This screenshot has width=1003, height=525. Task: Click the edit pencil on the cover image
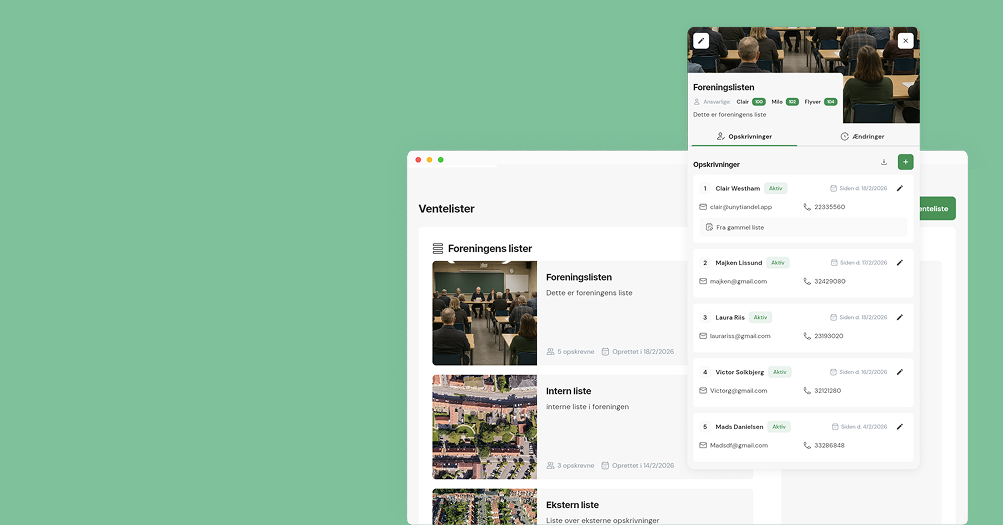702,41
